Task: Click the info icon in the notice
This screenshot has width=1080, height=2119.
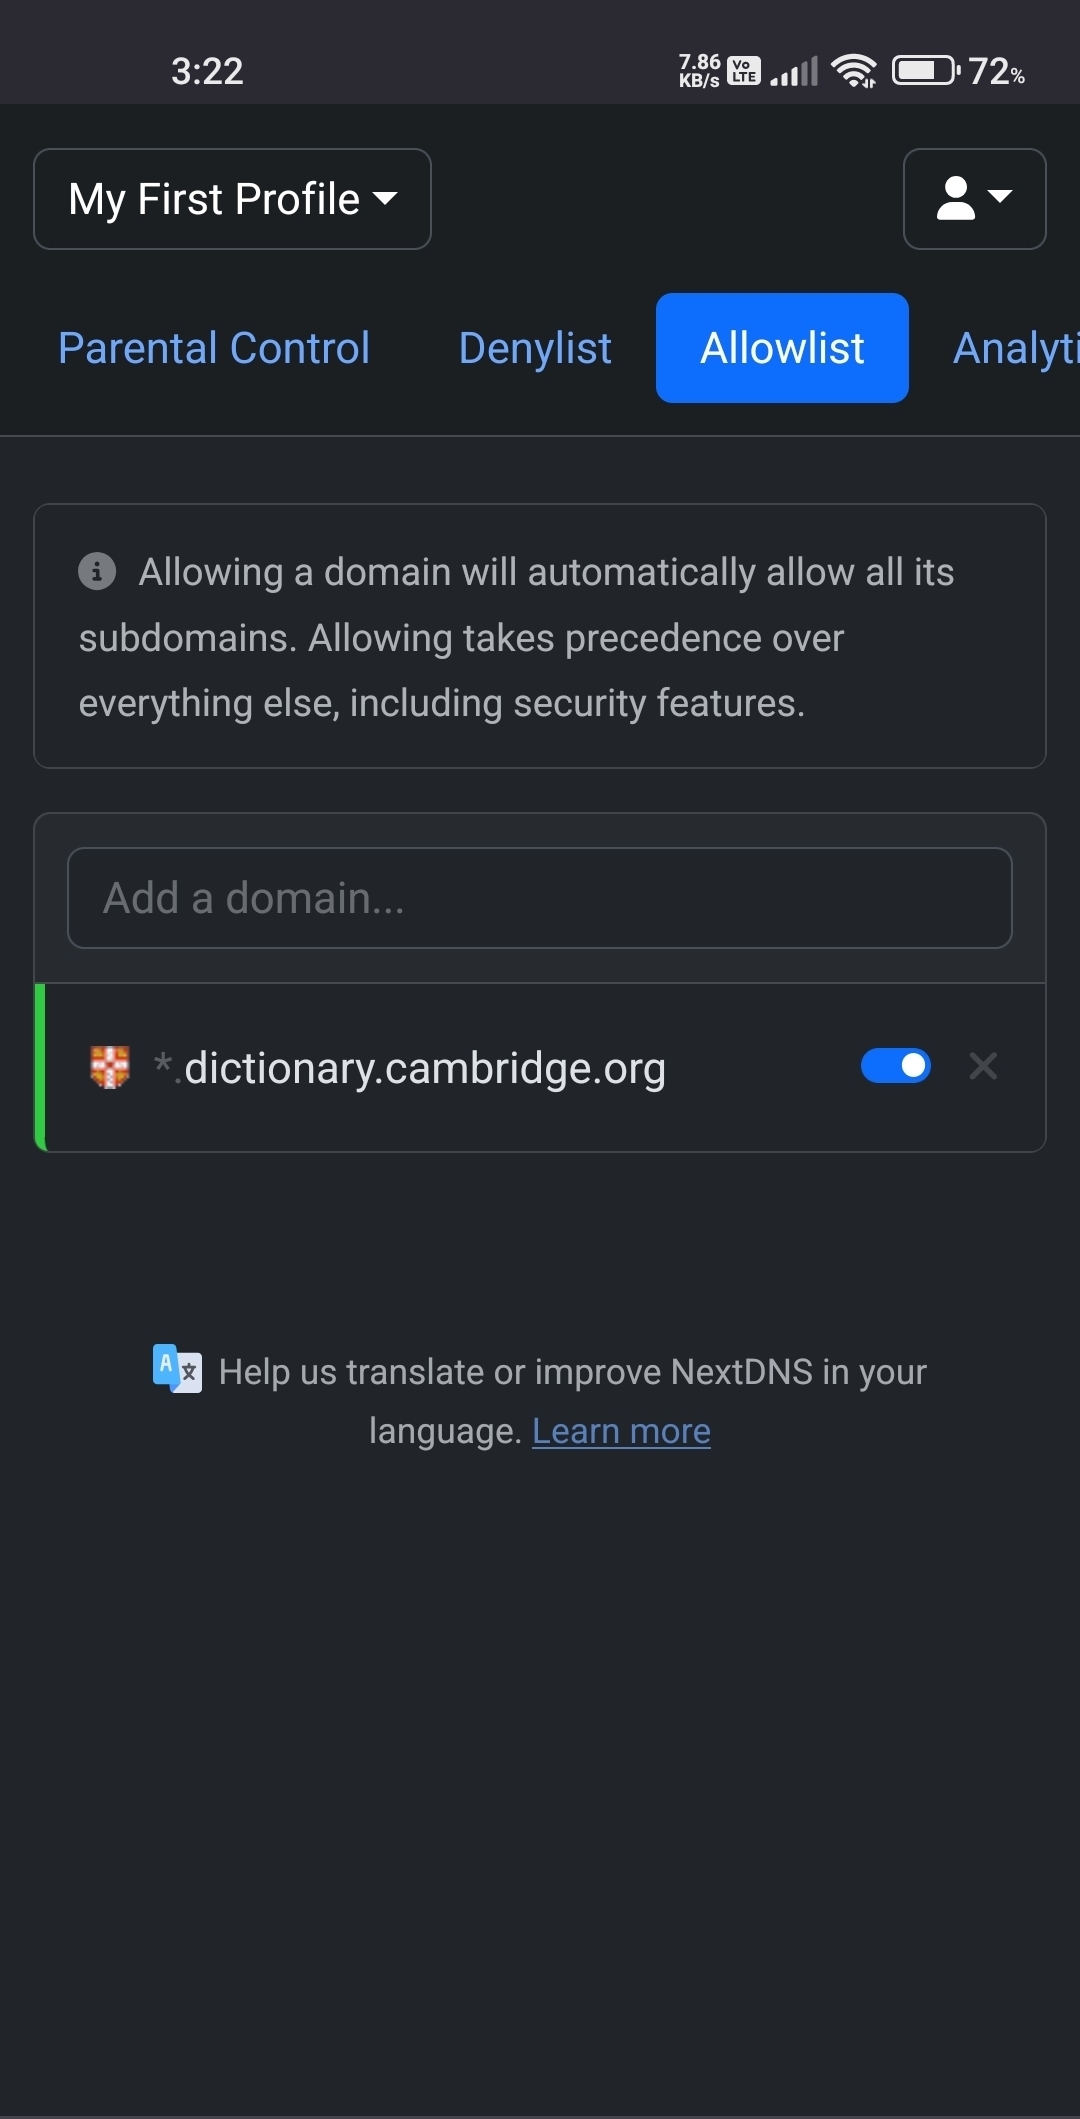Action: pyautogui.click(x=97, y=571)
